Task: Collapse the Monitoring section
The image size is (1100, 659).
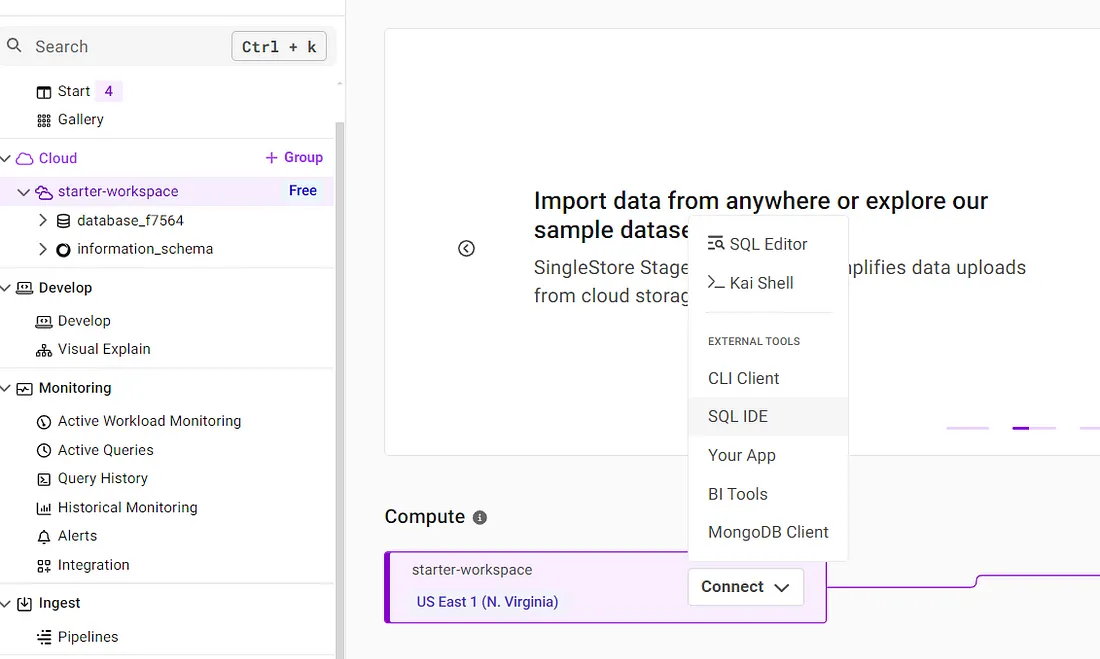Action: click(x=6, y=389)
